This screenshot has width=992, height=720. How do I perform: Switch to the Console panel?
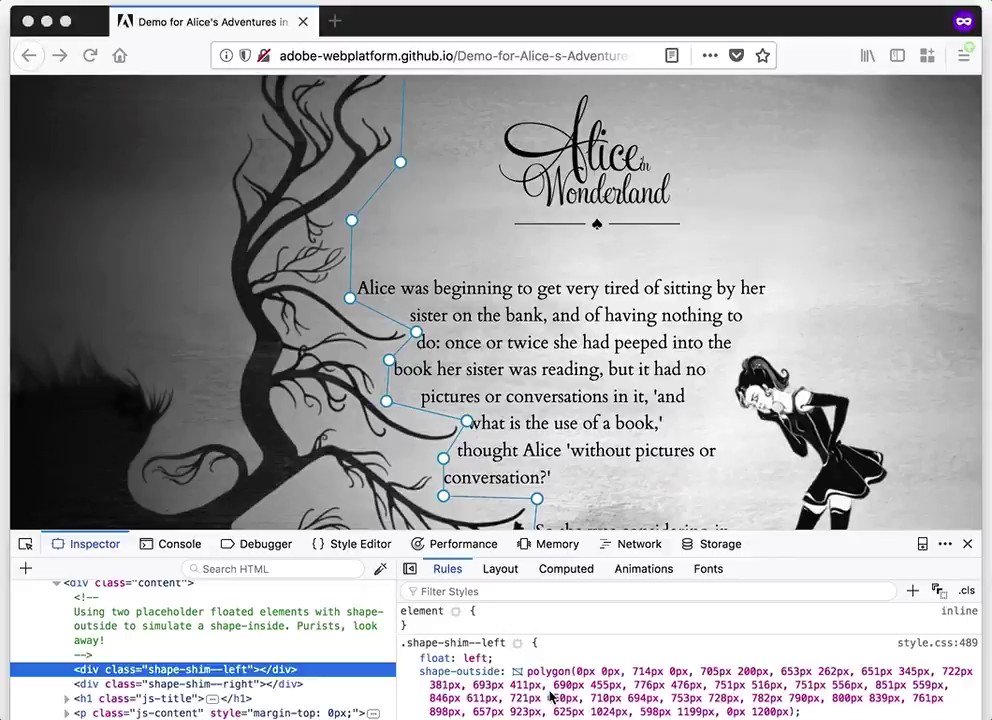pyautogui.click(x=170, y=544)
